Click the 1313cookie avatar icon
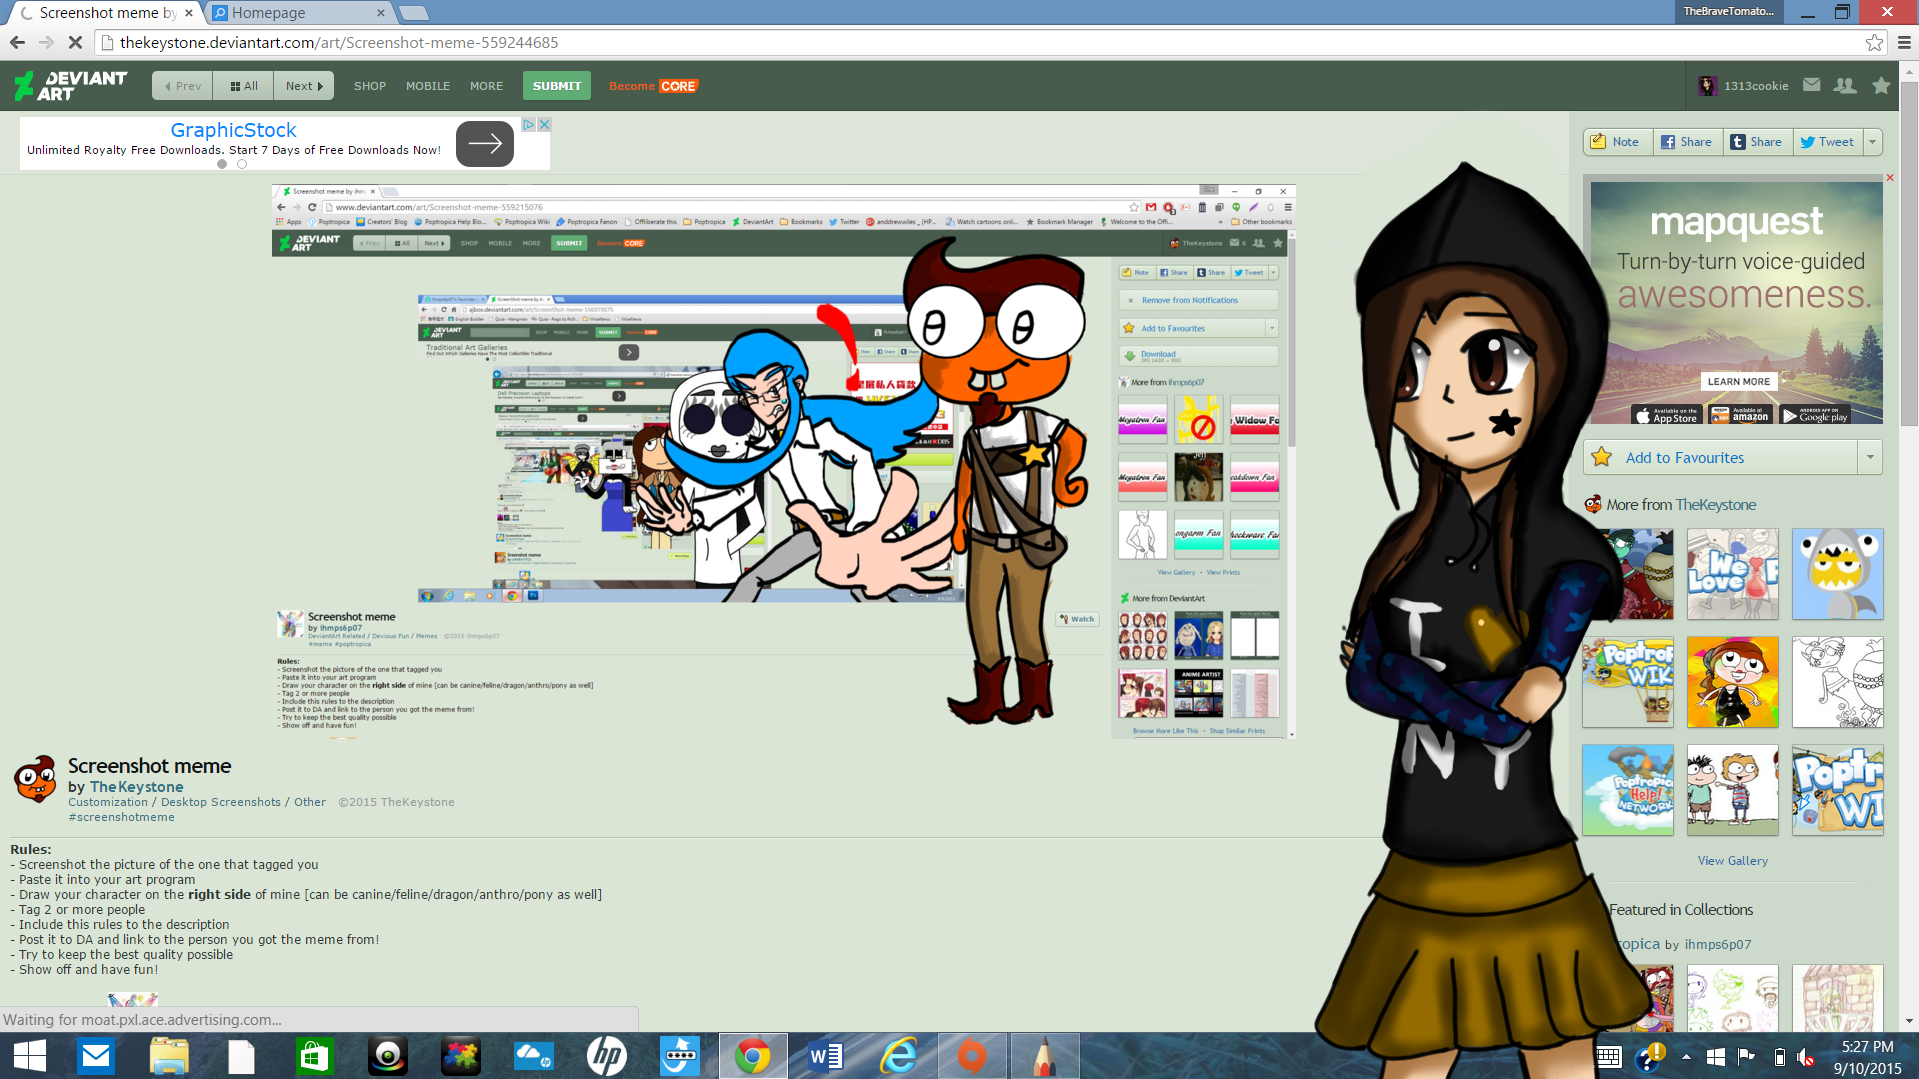The image size is (1919, 1079). tap(1708, 86)
